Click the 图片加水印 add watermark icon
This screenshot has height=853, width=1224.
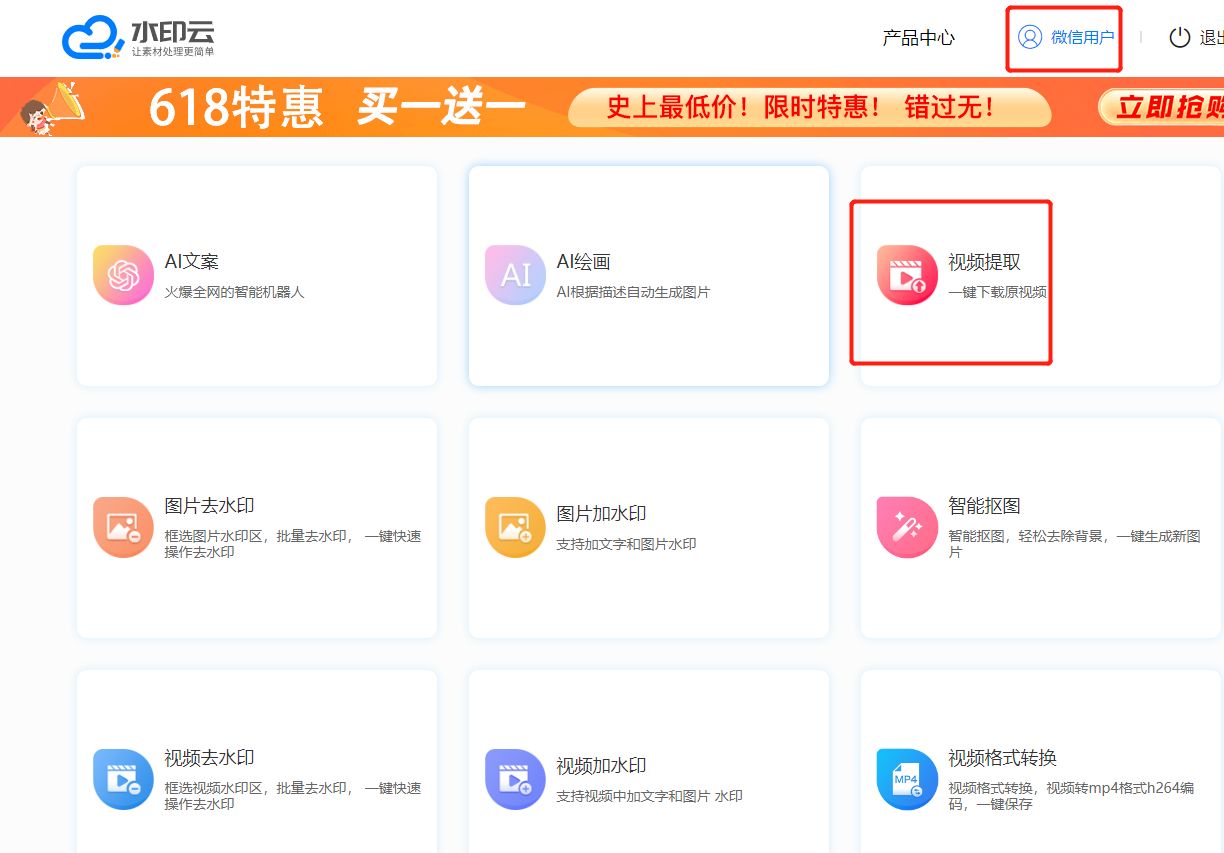tap(514, 526)
